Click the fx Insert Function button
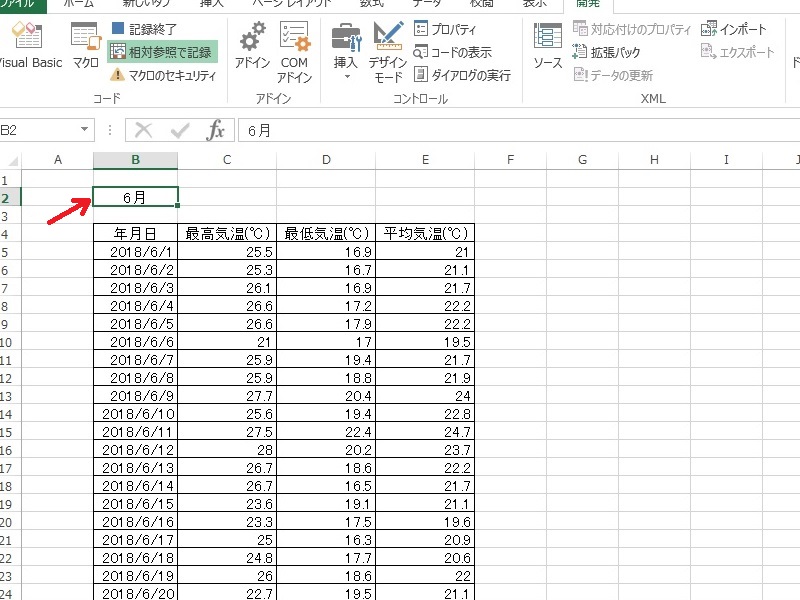The image size is (800, 600). [x=215, y=130]
